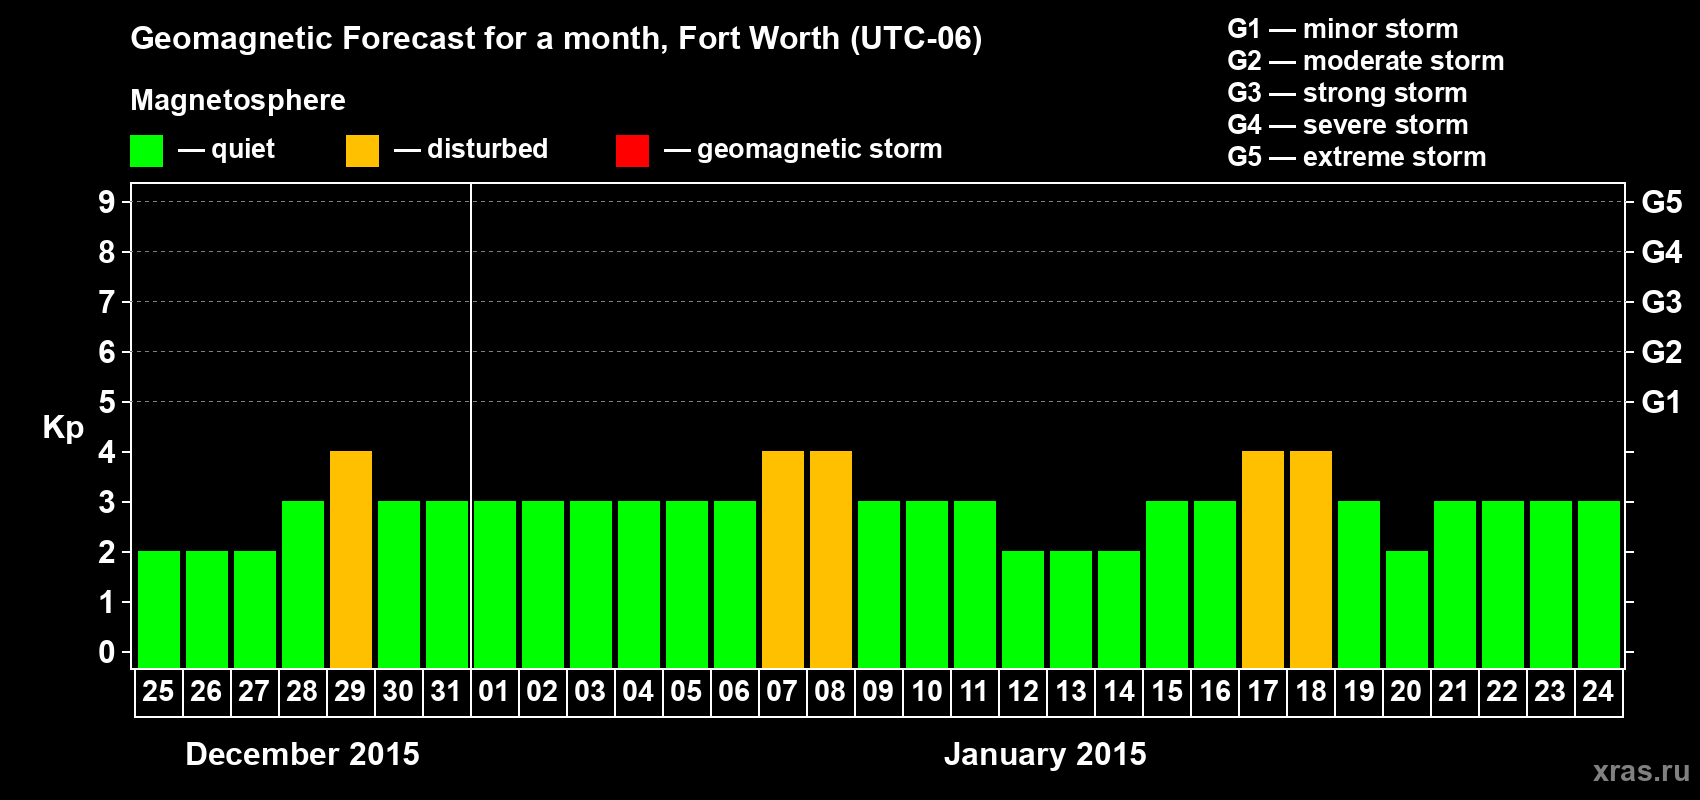Click the '— quiet' legend label
1700x800 pixels.
click(226, 149)
